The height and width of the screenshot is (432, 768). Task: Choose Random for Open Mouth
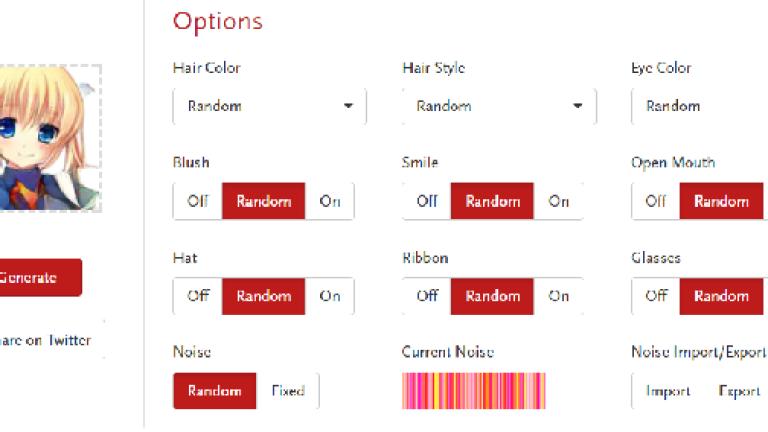(x=721, y=201)
